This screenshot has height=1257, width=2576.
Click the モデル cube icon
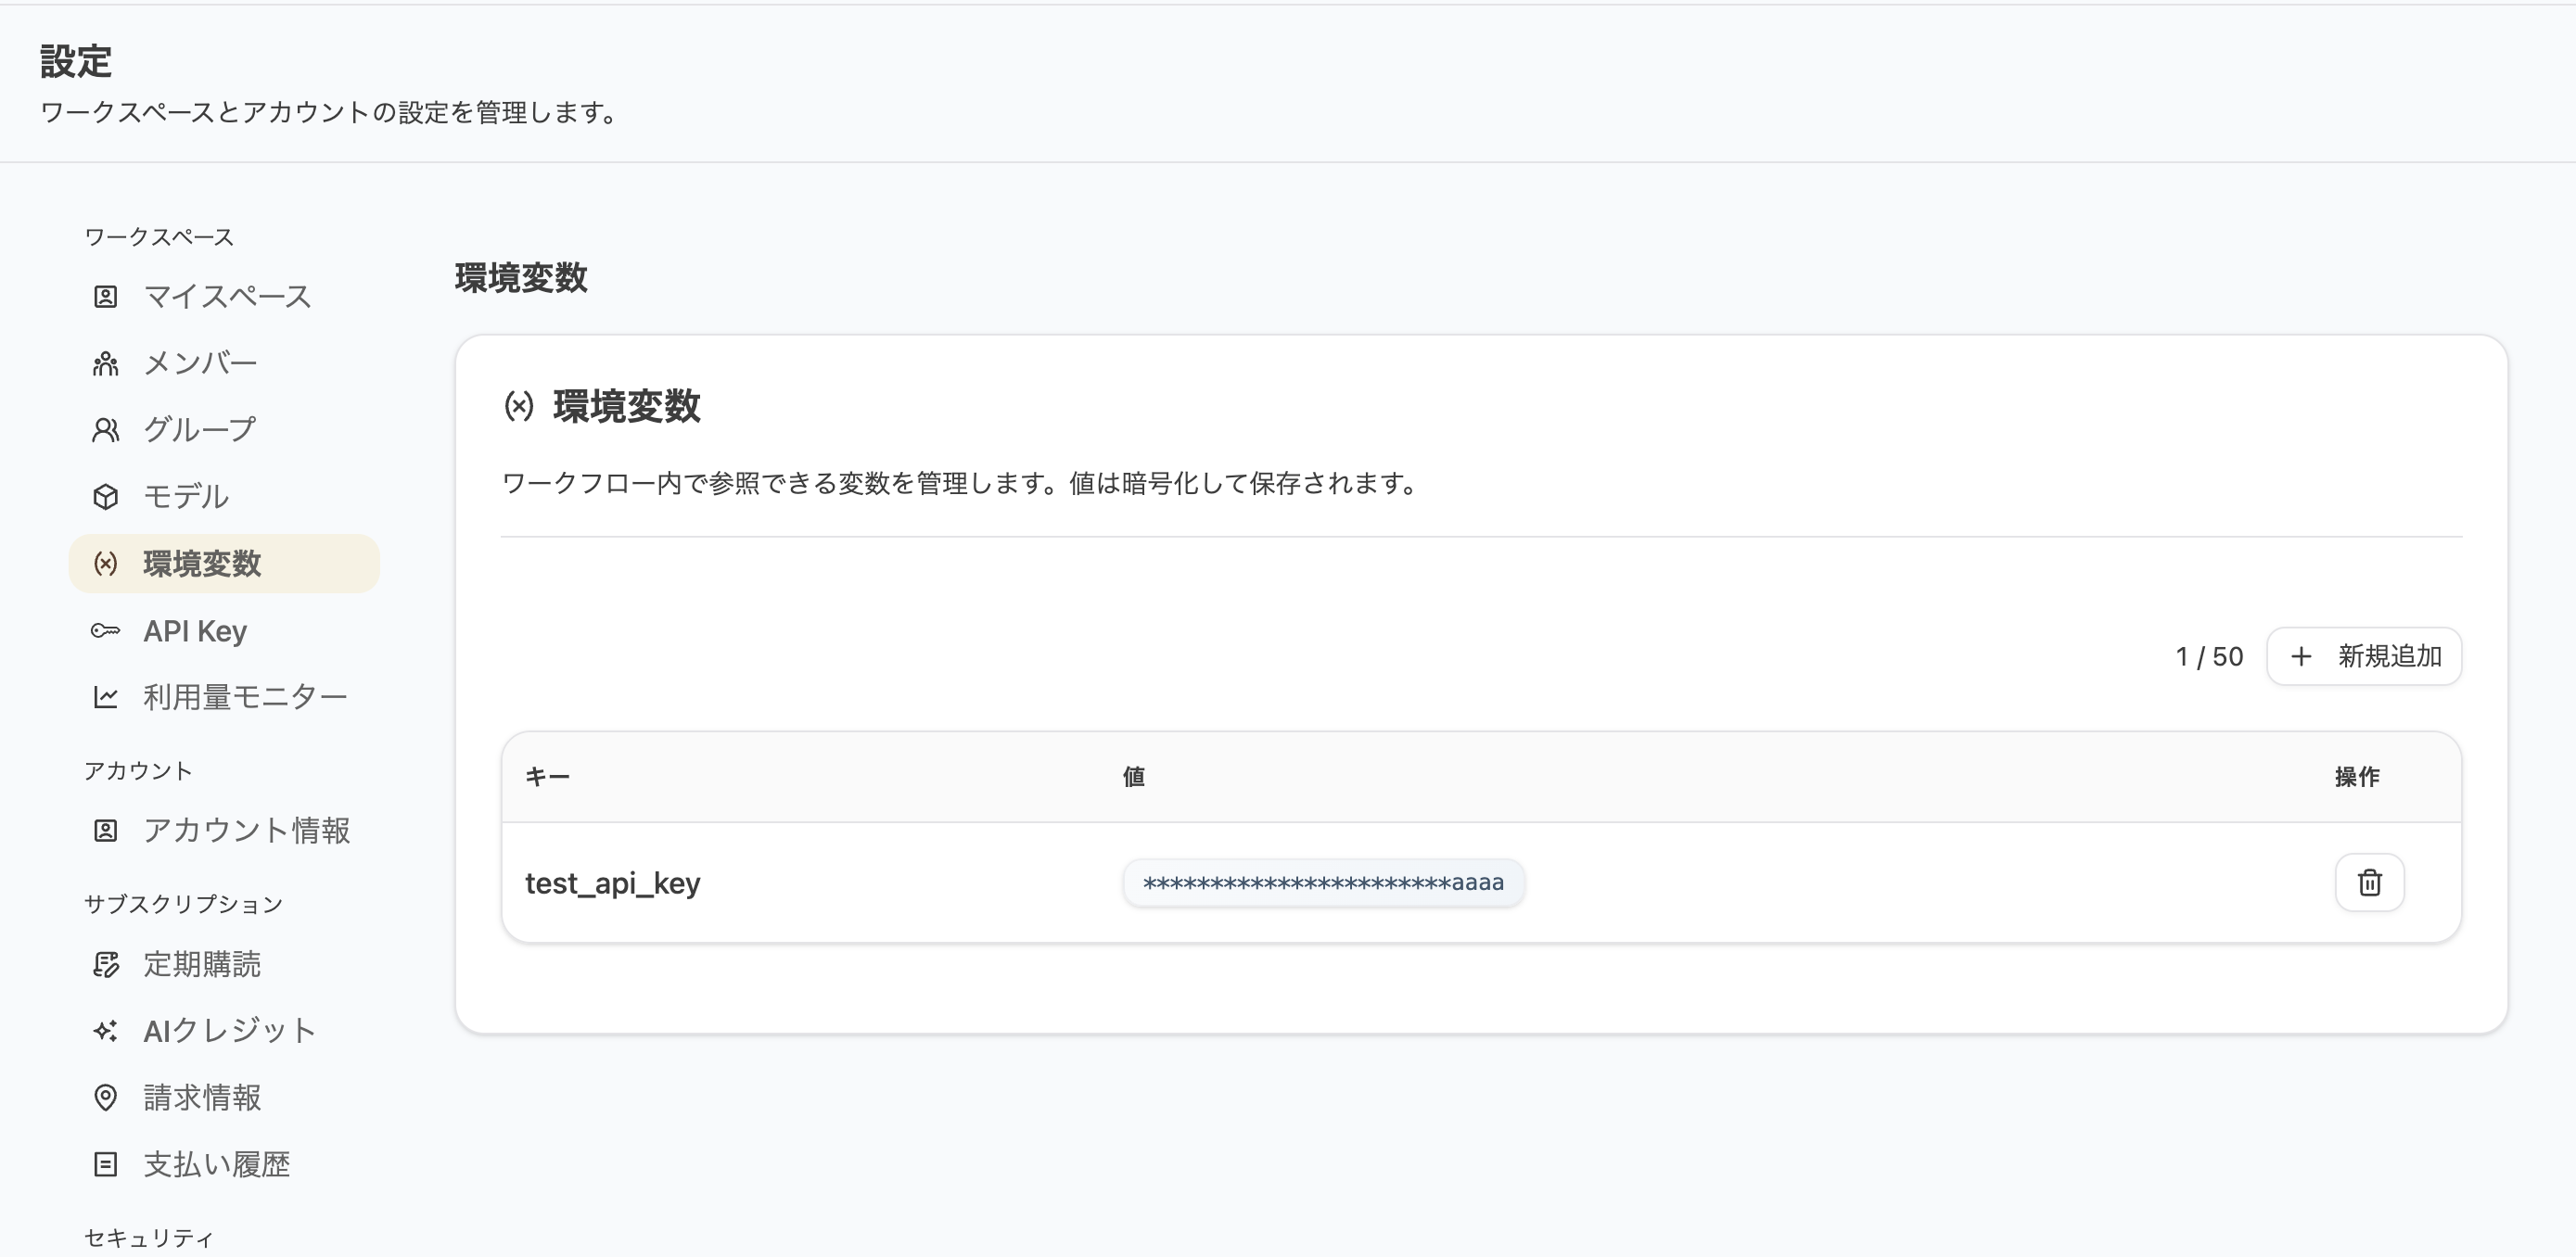[x=105, y=497]
